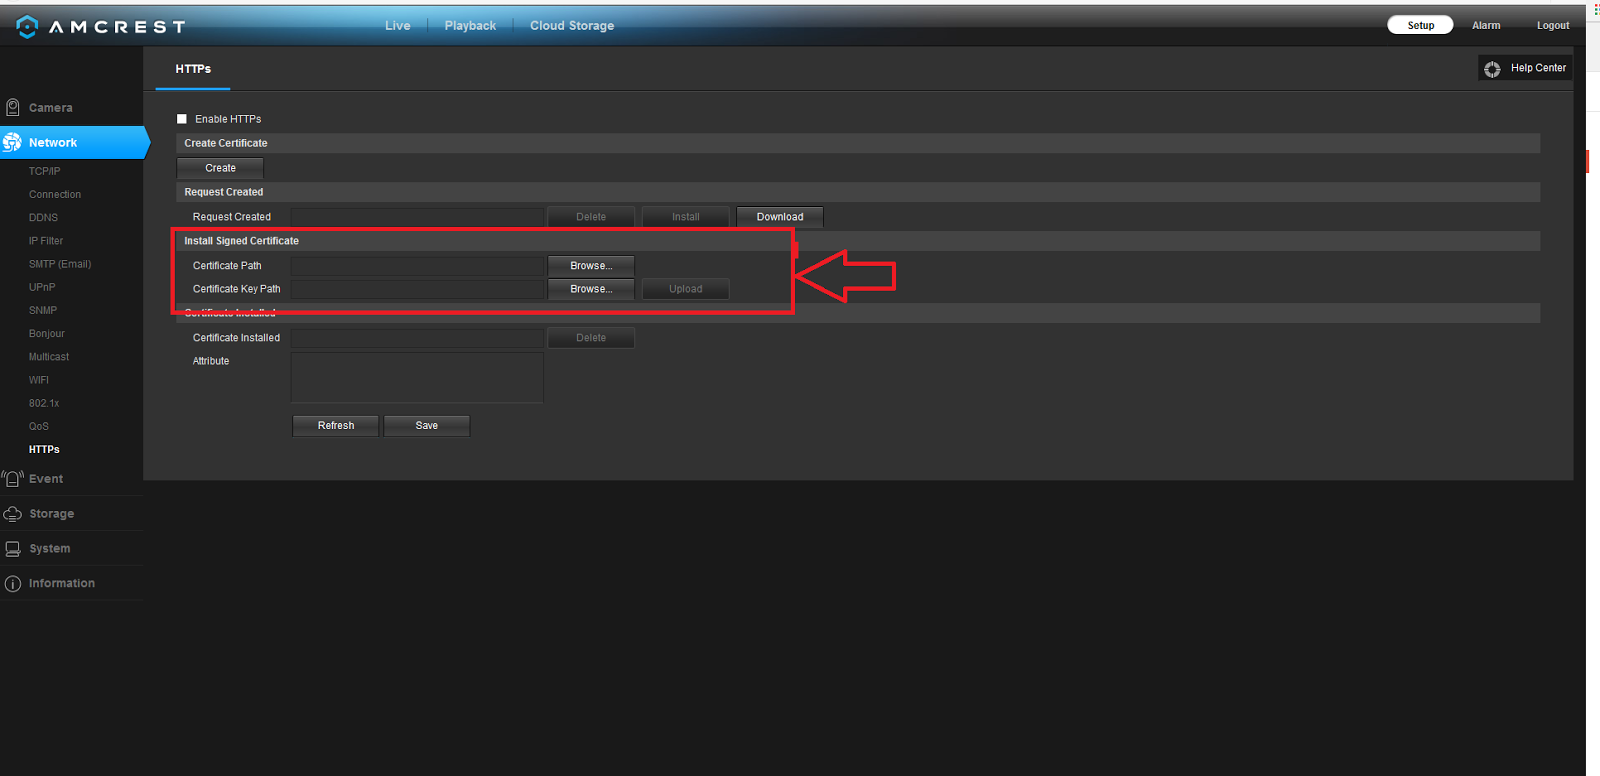Switch to the Live view tab

[x=398, y=26]
